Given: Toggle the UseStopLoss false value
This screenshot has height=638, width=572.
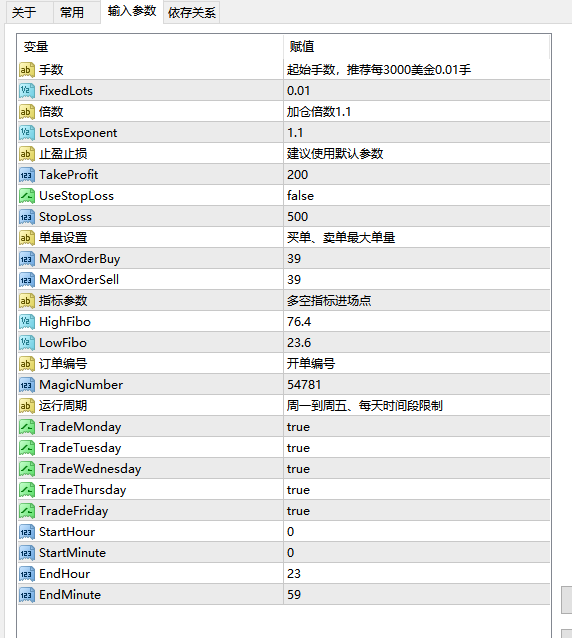Looking at the screenshot, I should (417, 196).
